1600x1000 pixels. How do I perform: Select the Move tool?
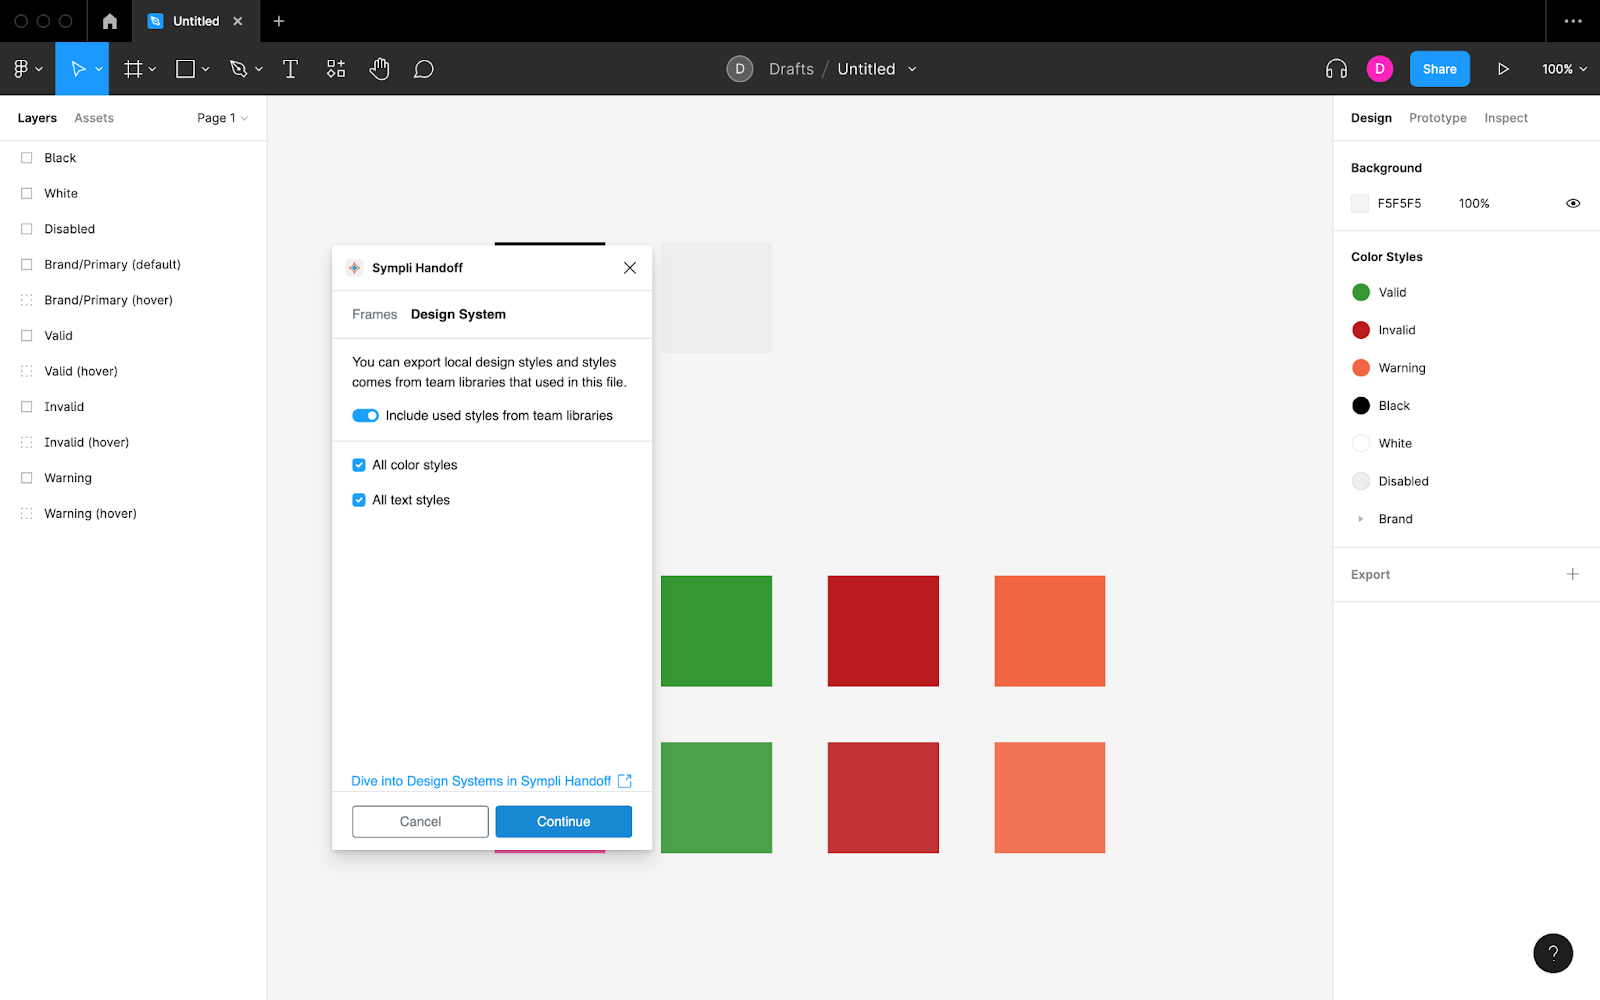pyautogui.click(x=78, y=69)
